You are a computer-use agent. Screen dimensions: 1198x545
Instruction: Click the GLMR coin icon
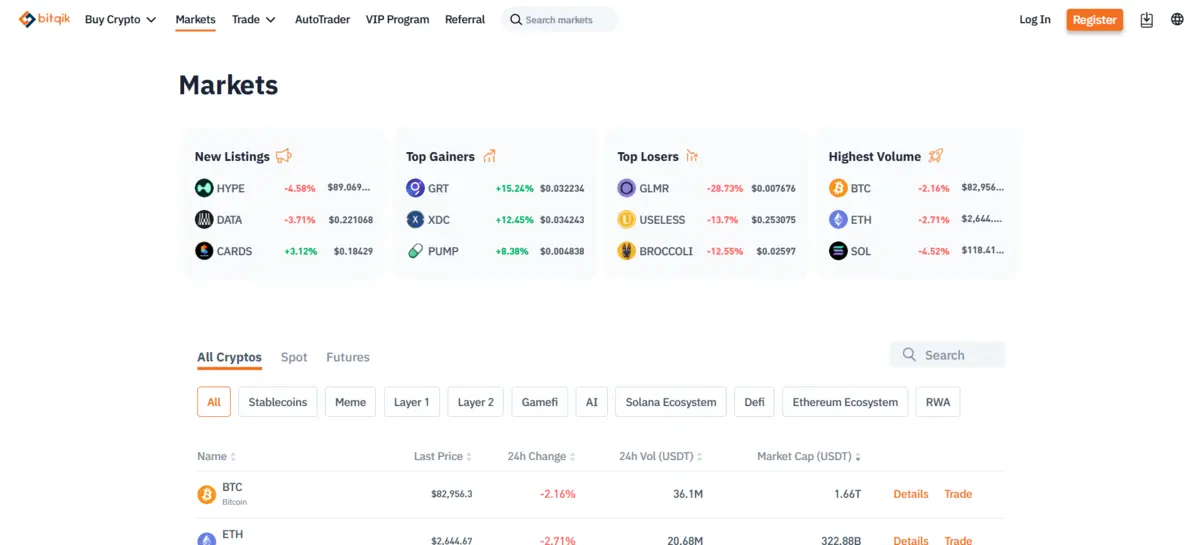pyautogui.click(x=627, y=188)
